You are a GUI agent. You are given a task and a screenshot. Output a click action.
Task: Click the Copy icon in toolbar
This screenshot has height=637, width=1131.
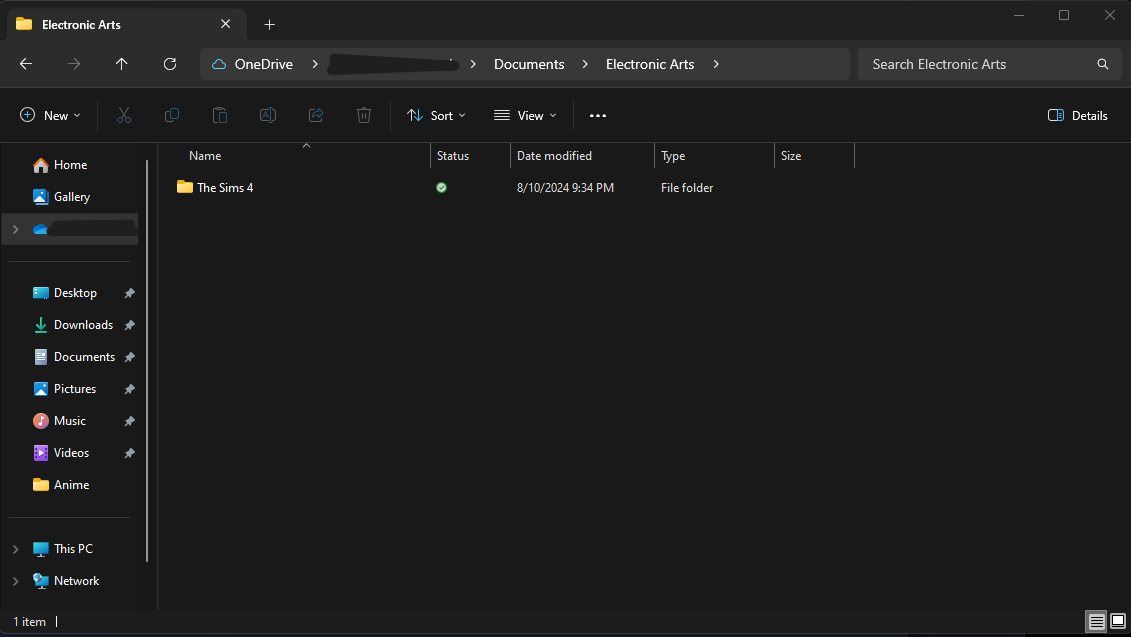[172, 115]
